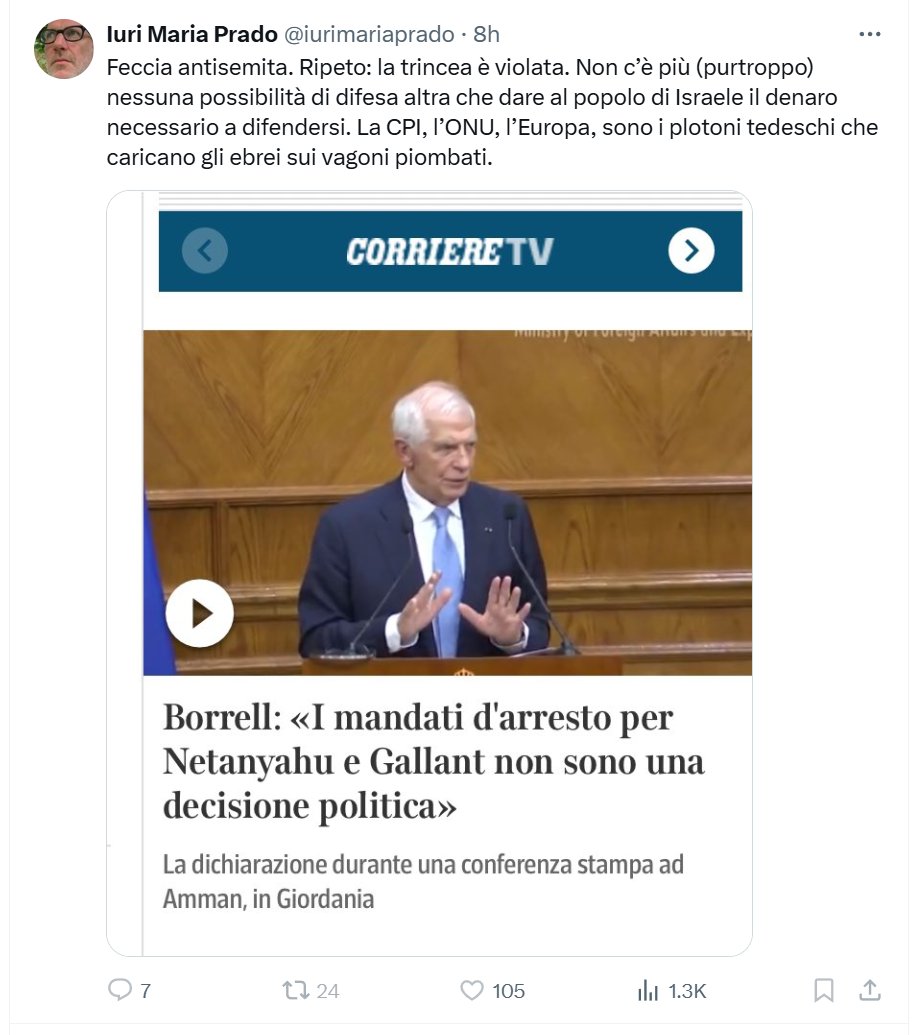
Task: Open the Iuri Maria Prado display name
Action: [x=192, y=34]
